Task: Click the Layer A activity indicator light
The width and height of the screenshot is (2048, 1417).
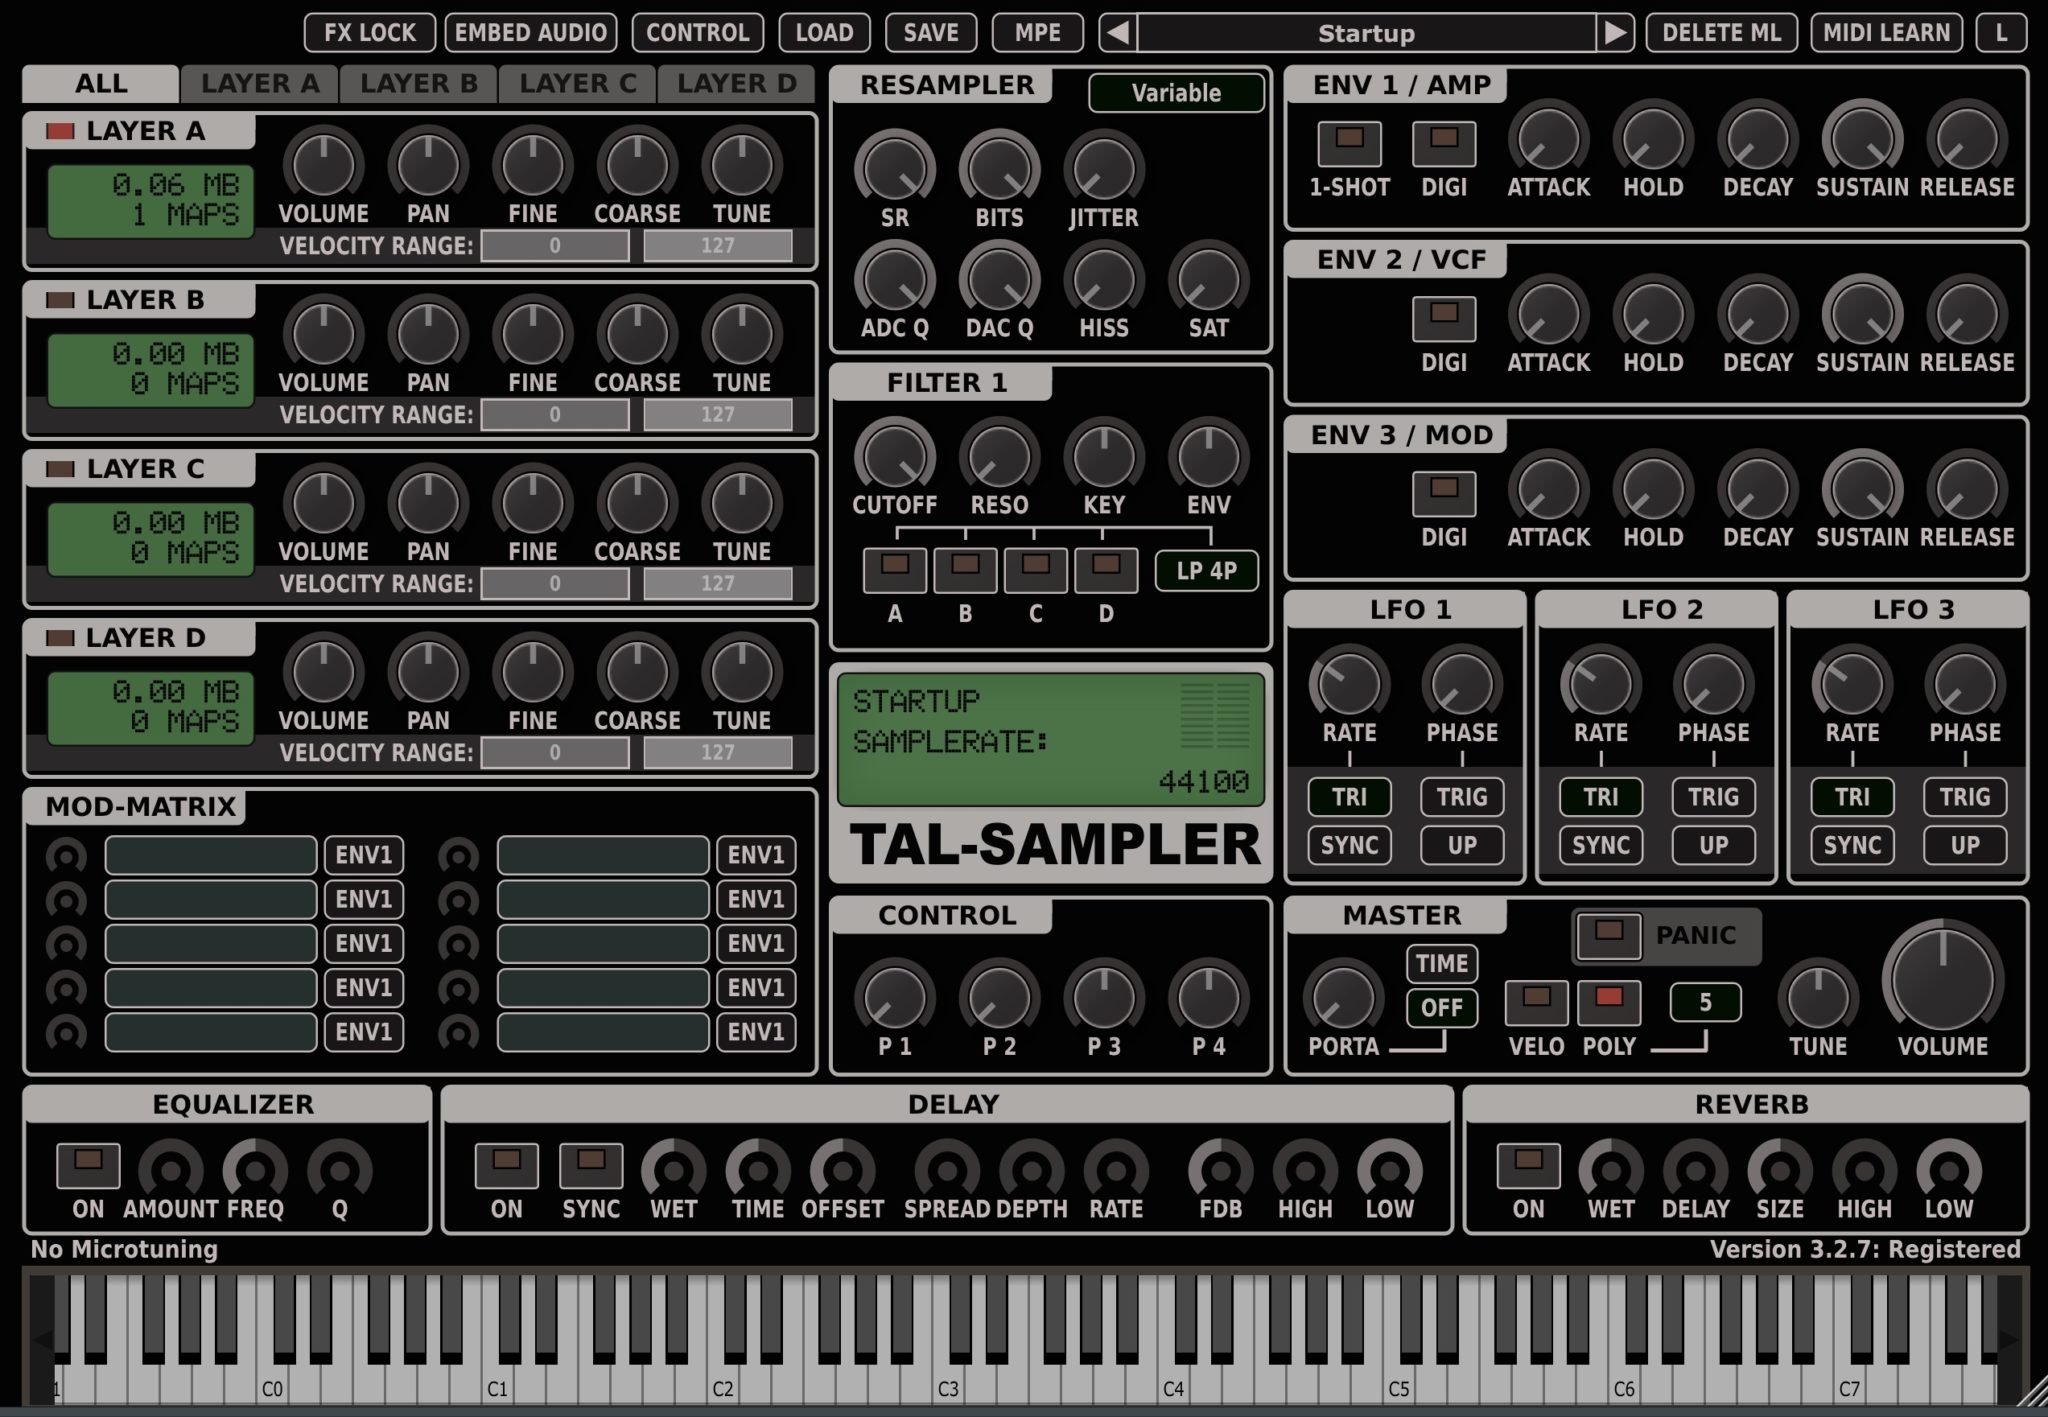Action: click(x=59, y=130)
